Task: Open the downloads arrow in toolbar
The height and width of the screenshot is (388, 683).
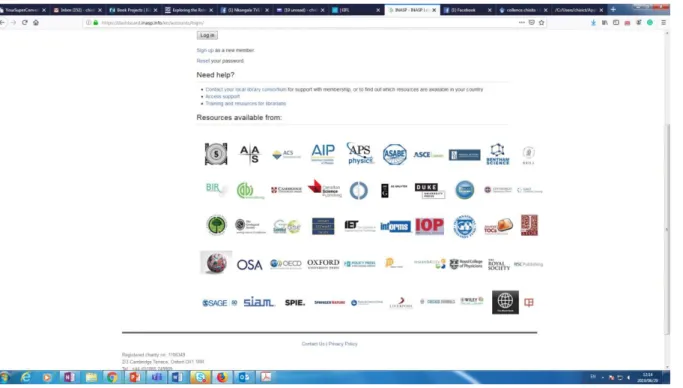Action: pyautogui.click(x=593, y=23)
